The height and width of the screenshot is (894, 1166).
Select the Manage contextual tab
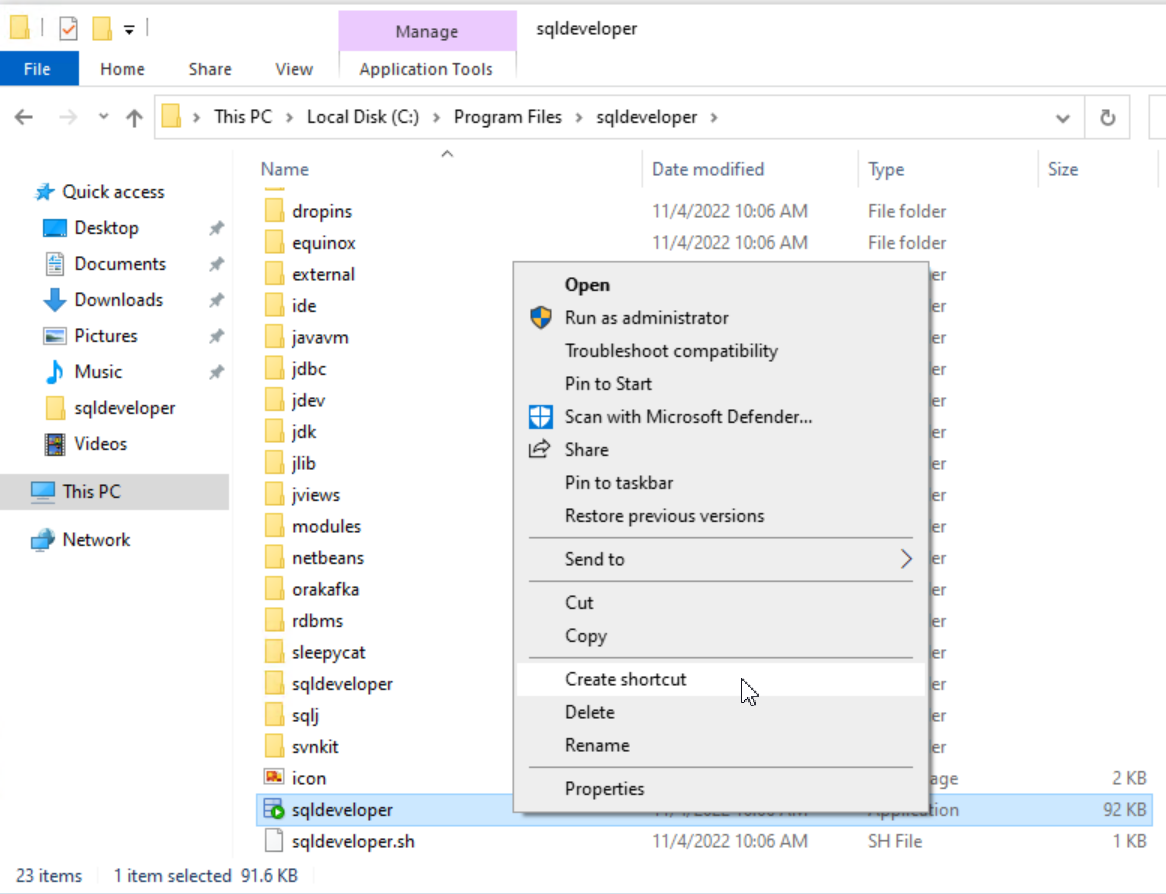point(427,31)
